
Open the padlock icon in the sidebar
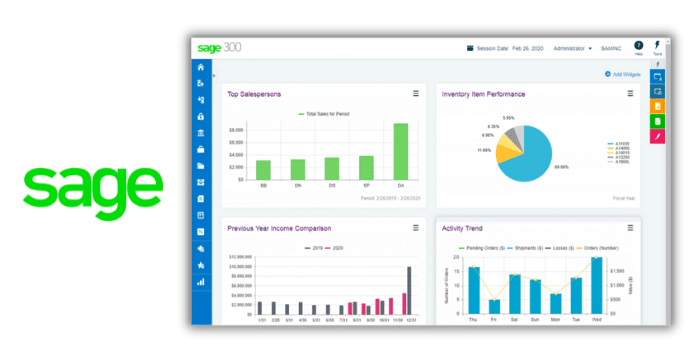point(201,117)
